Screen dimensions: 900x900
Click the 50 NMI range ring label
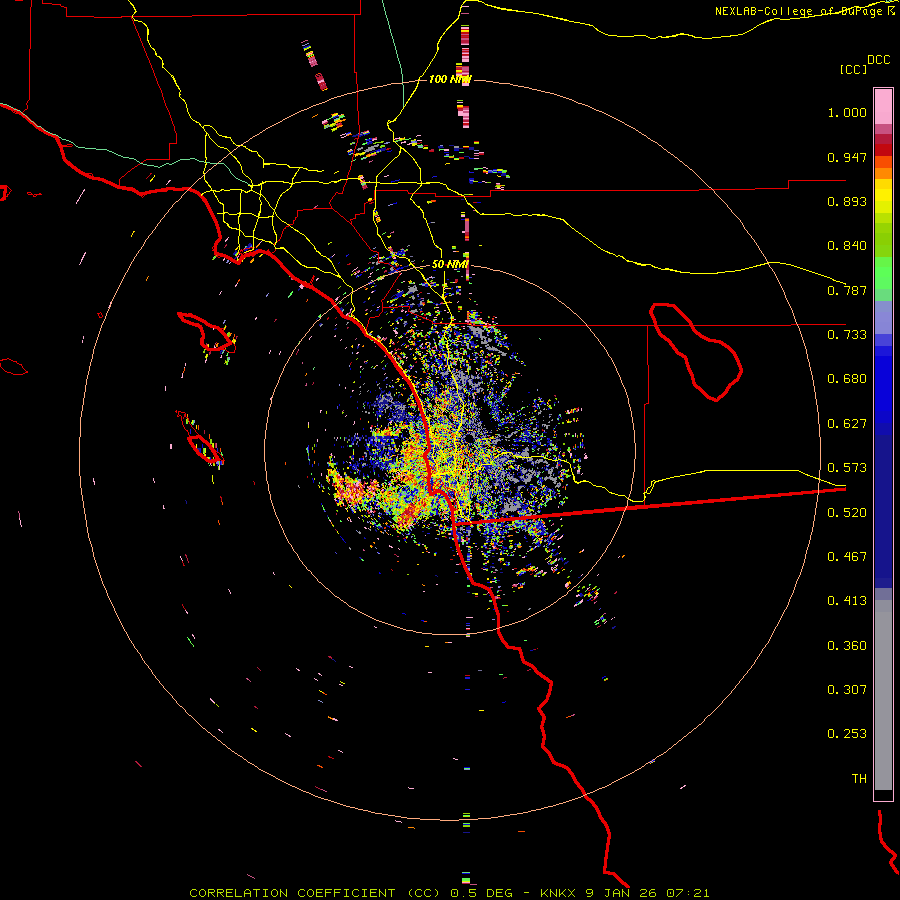(x=450, y=264)
